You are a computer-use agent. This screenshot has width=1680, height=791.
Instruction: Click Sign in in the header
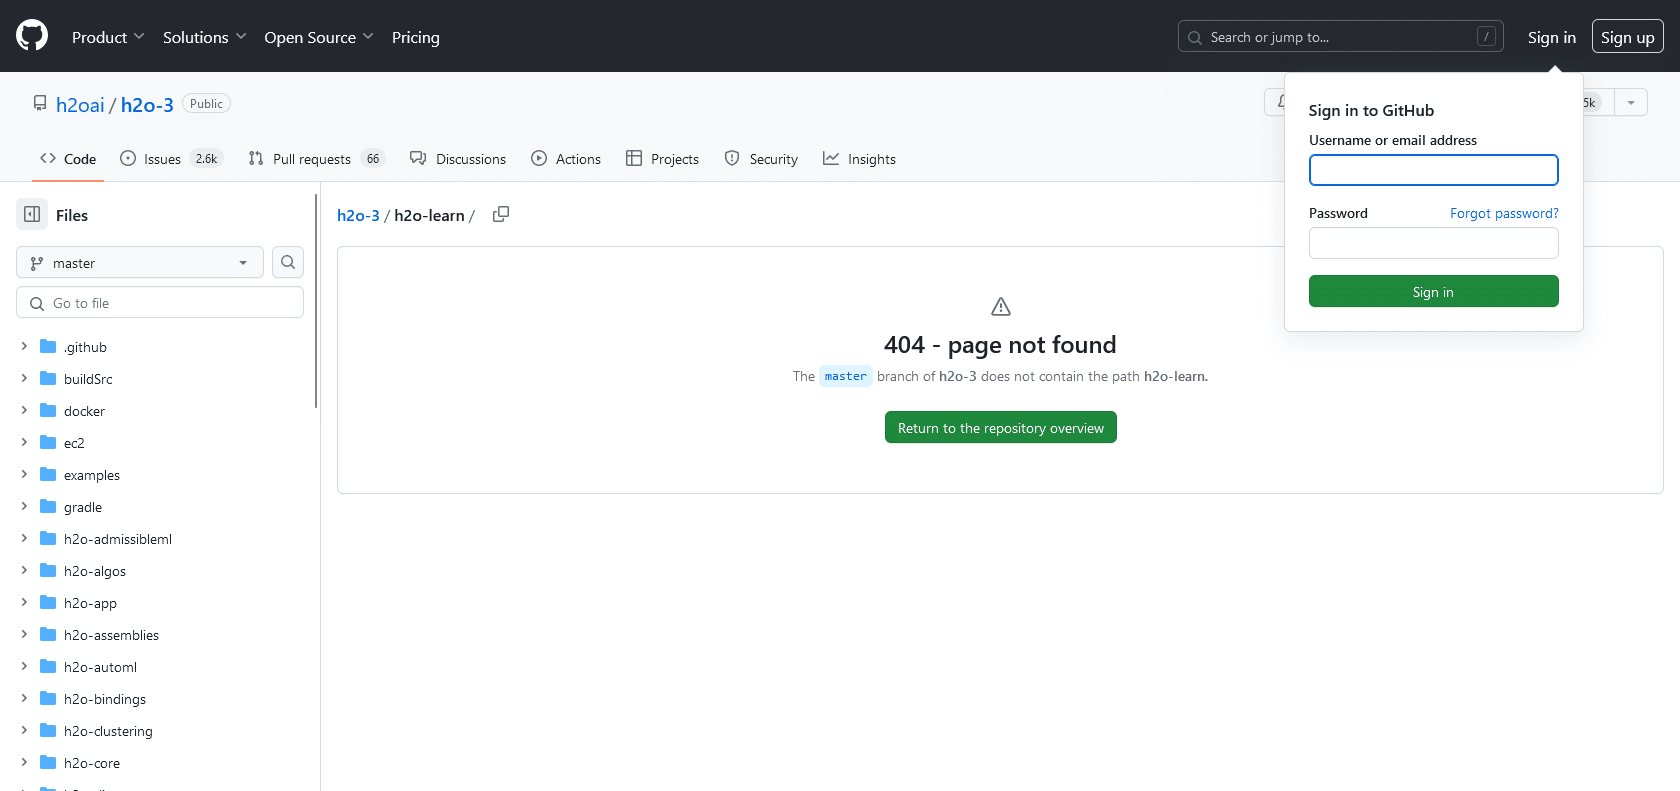1552,37
